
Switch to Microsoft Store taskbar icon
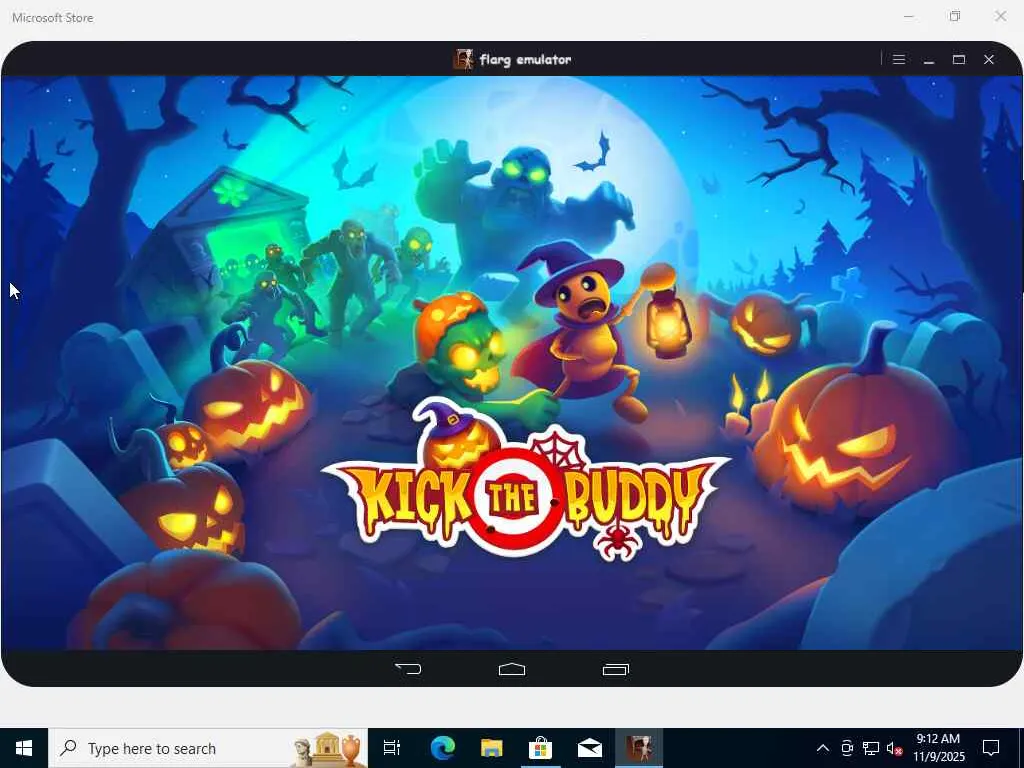click(x=541, y=748)
